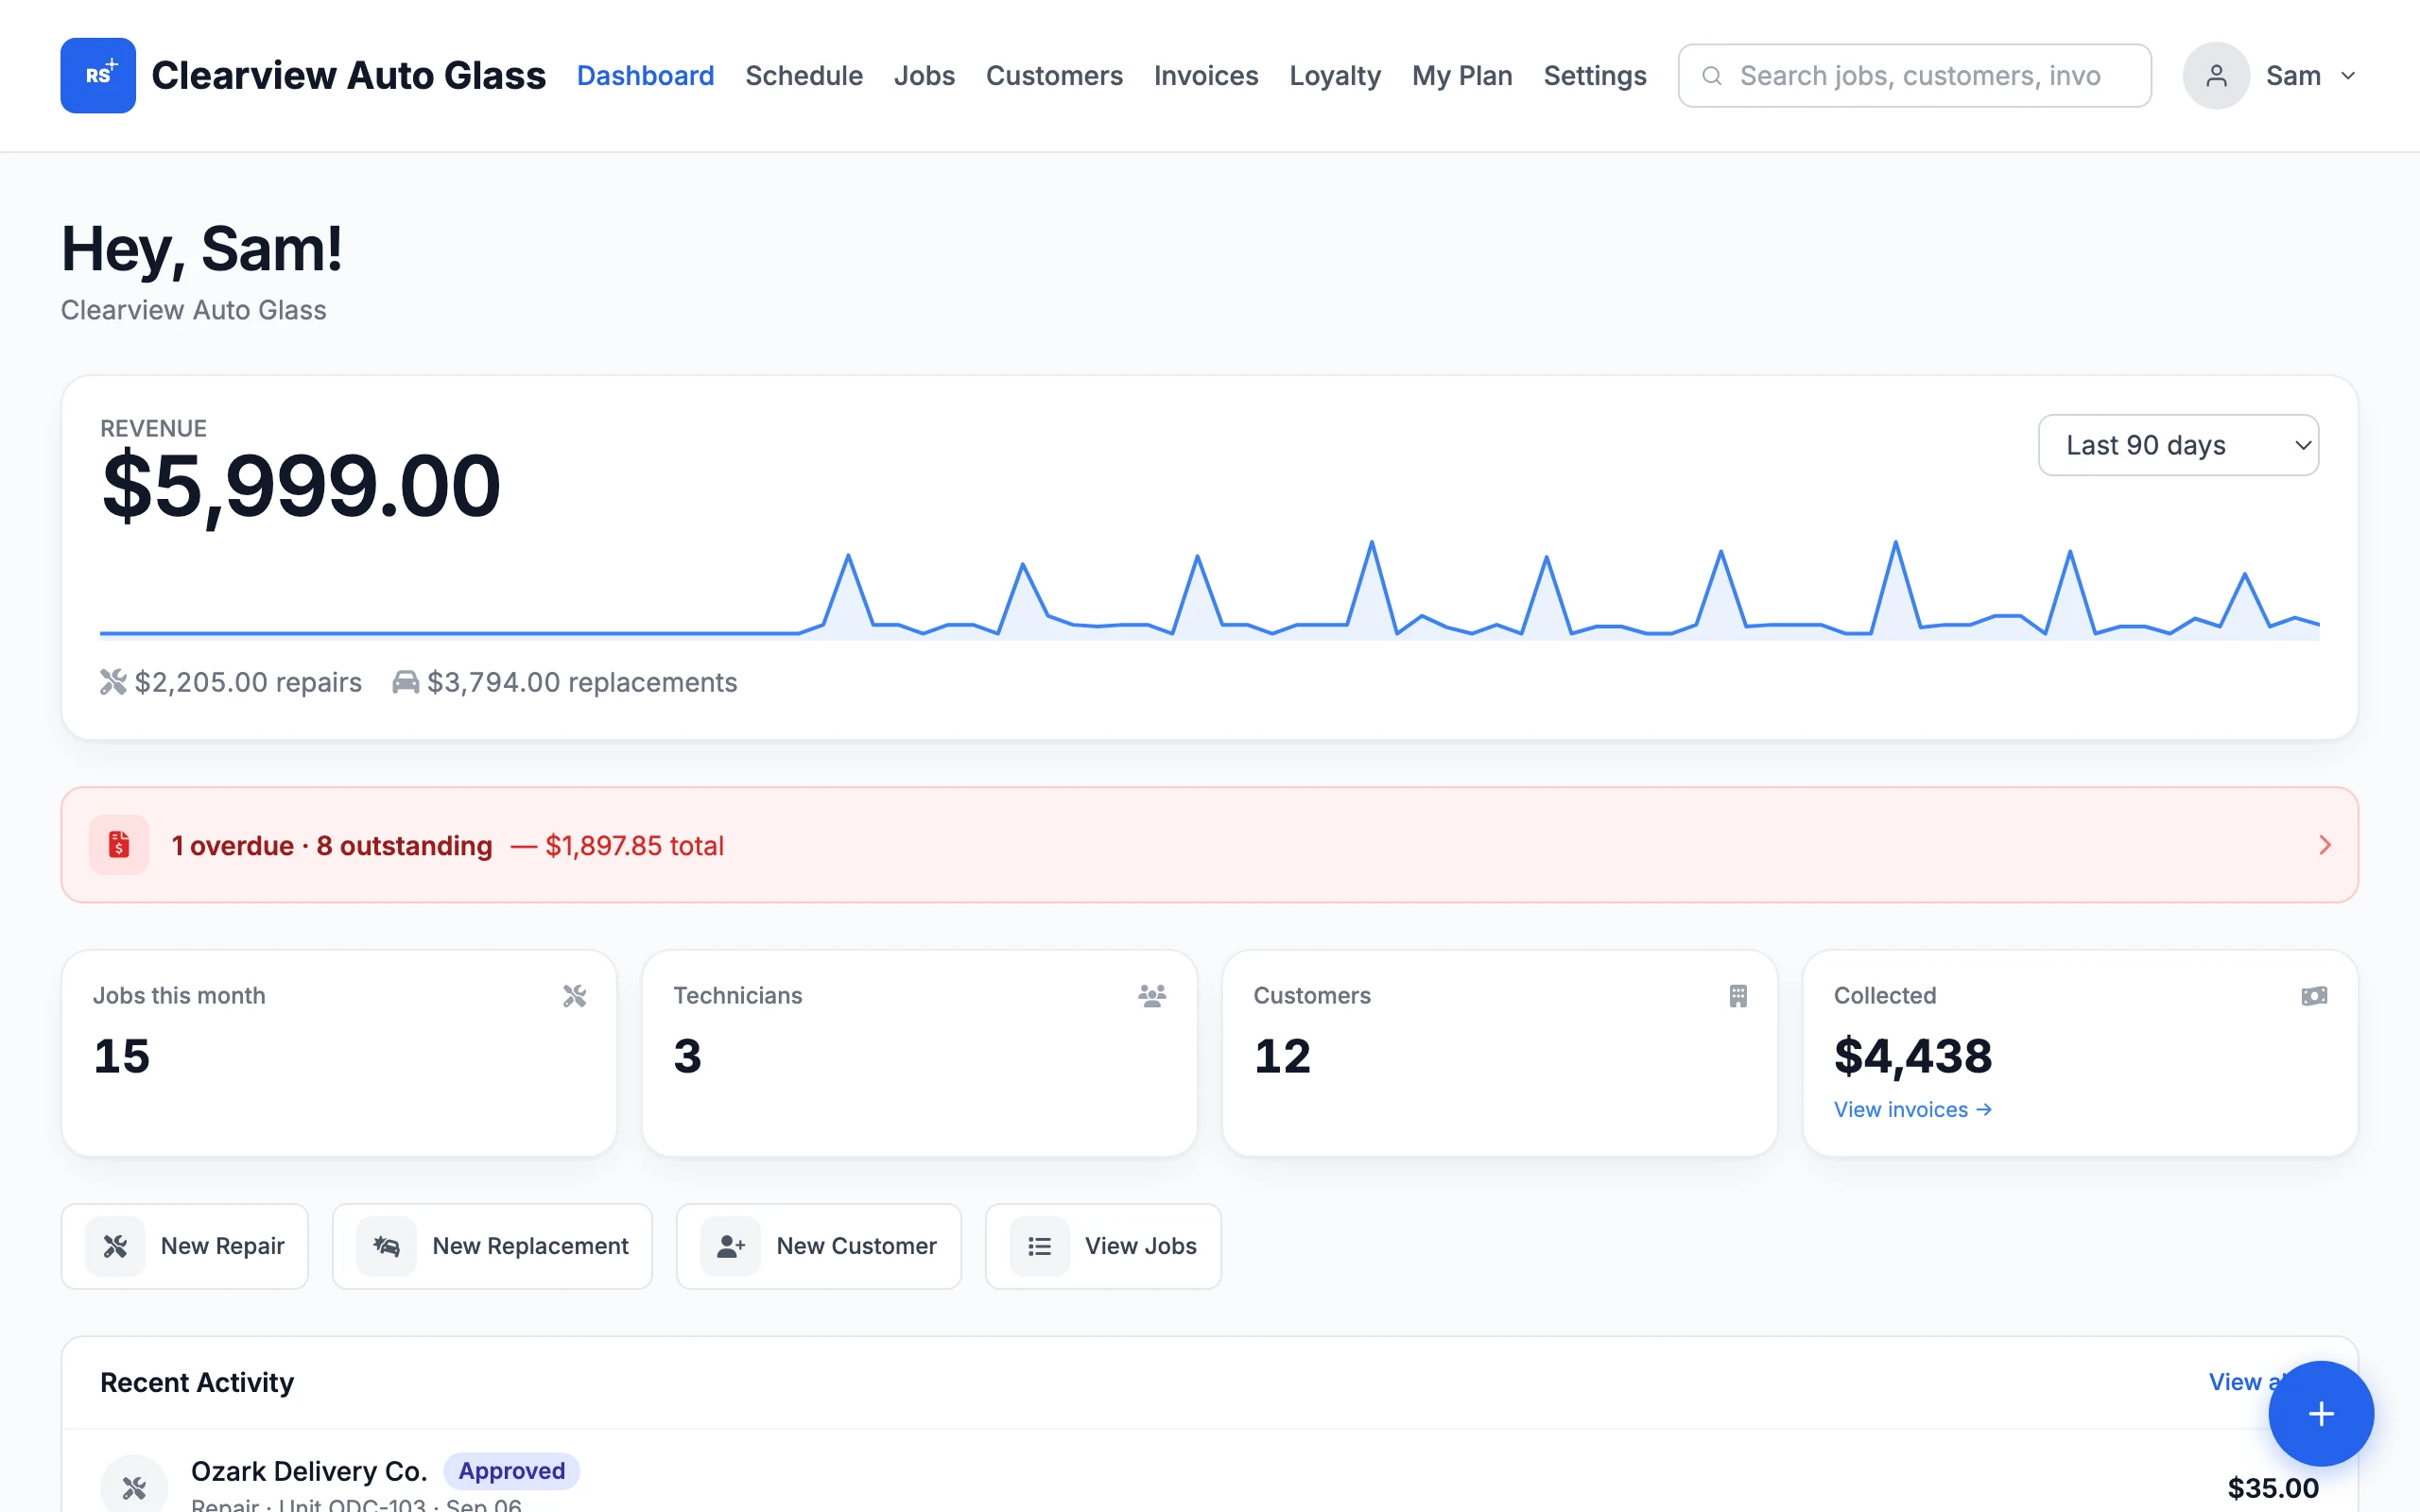Click the car icon in New Replacement button
This screenshot has width=2420, height=1512.
point(387,1246)
